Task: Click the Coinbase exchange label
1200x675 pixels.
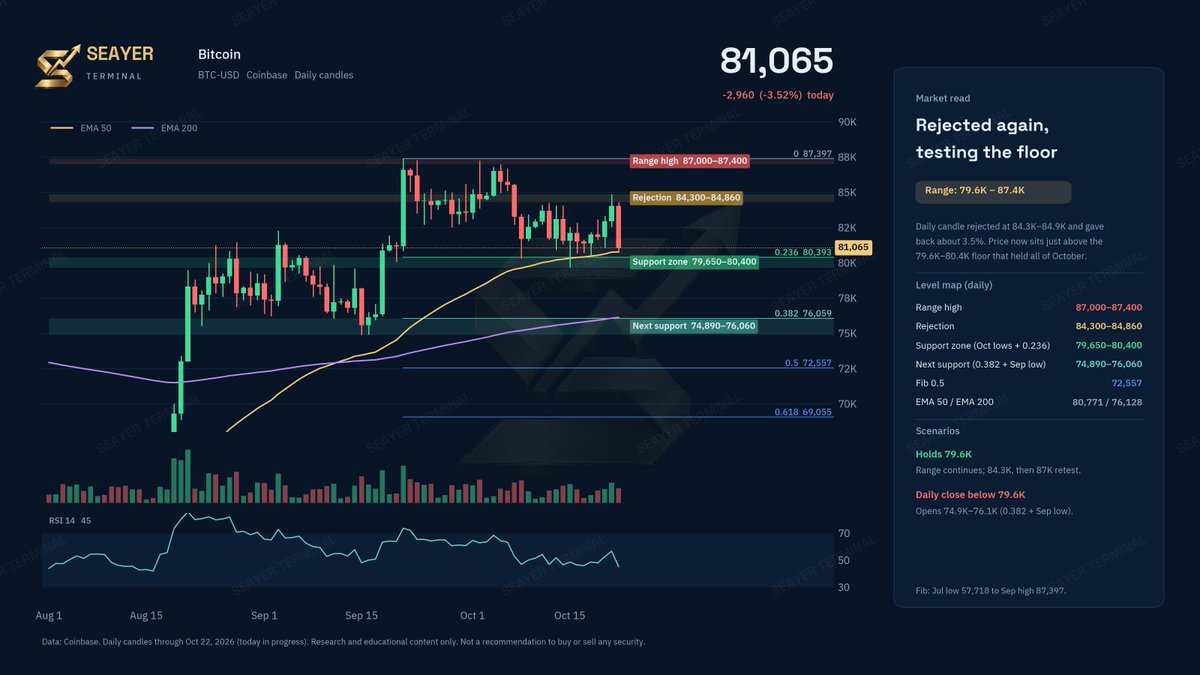Action: (x=267, y=75)
